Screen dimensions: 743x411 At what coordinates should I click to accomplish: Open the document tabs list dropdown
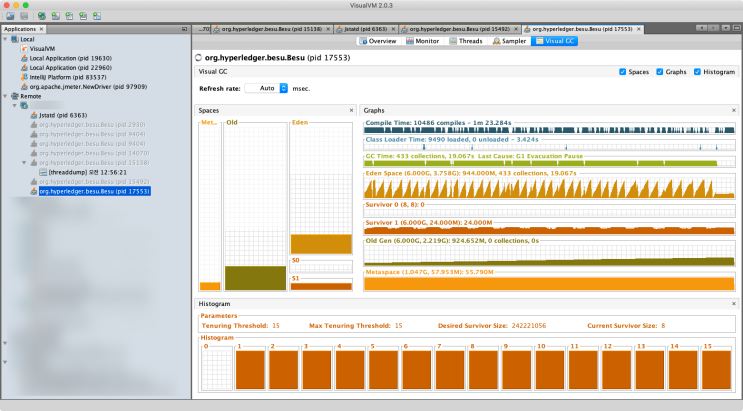[x=725, y=28]
